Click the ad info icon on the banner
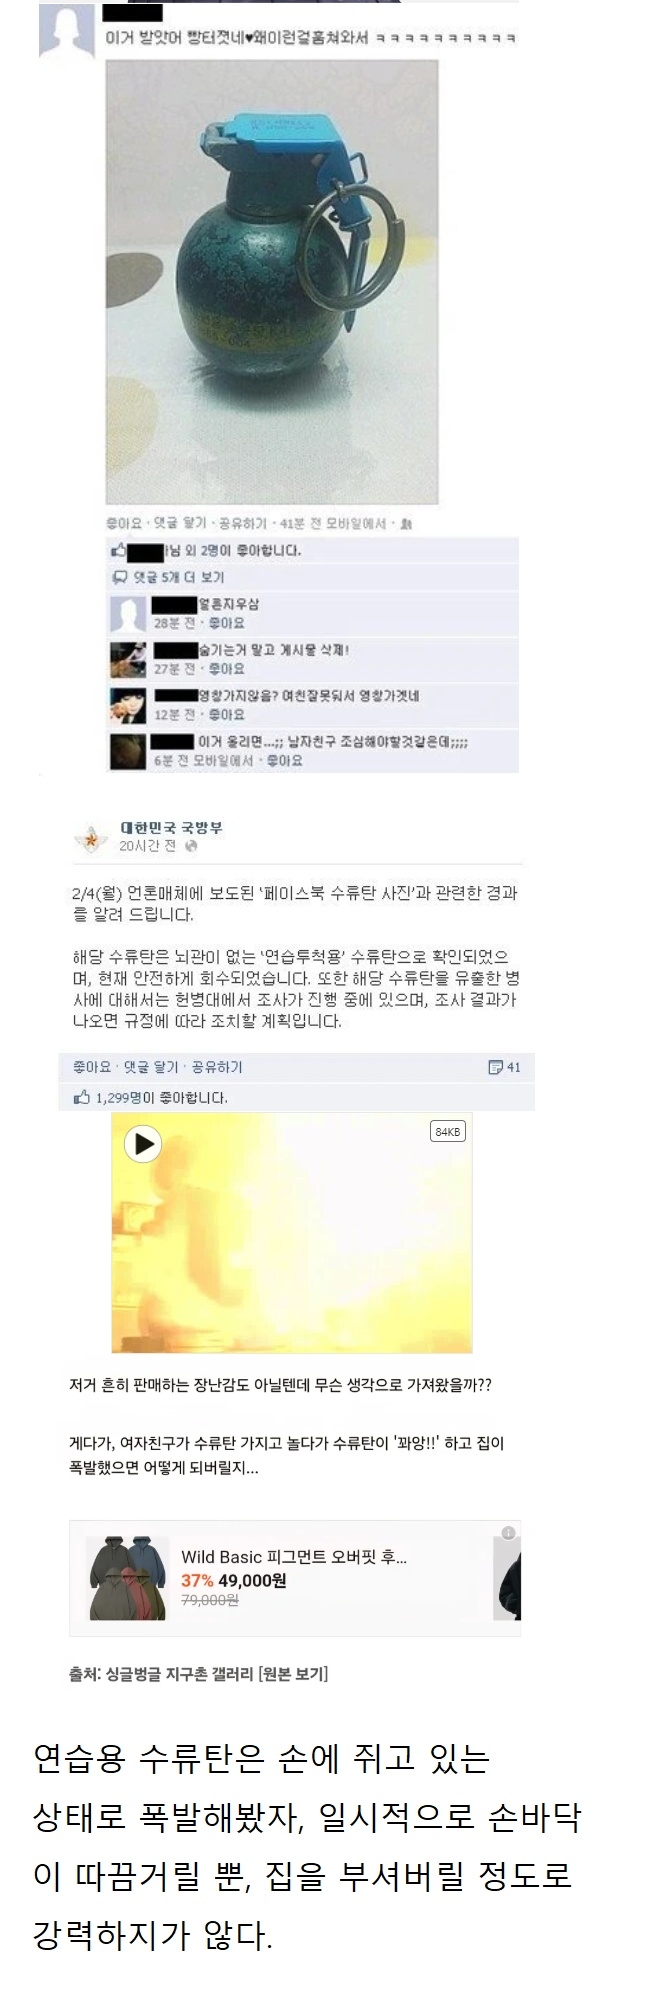The width and height of the screenshot is (652, 1991). [x=510, y=1533]
